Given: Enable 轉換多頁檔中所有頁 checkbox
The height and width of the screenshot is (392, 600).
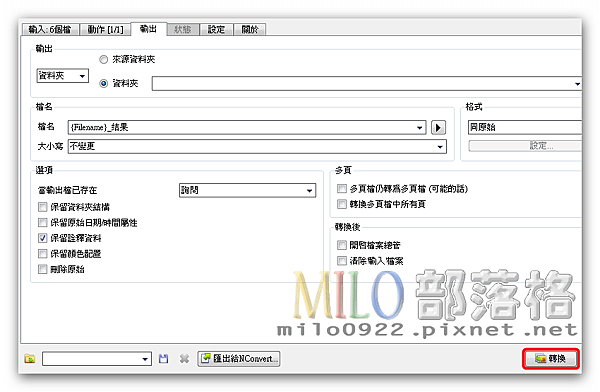Looking at the screenshot, I should coord(342,204).
